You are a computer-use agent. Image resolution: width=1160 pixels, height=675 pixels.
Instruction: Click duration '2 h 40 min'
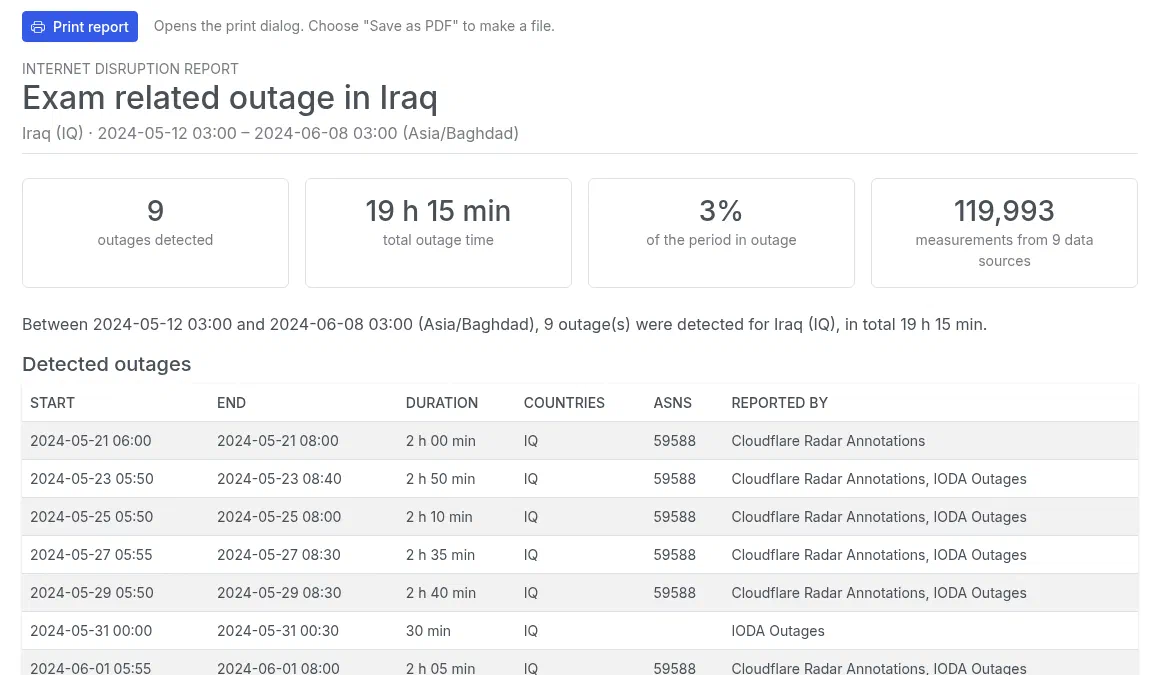[441, 593]
